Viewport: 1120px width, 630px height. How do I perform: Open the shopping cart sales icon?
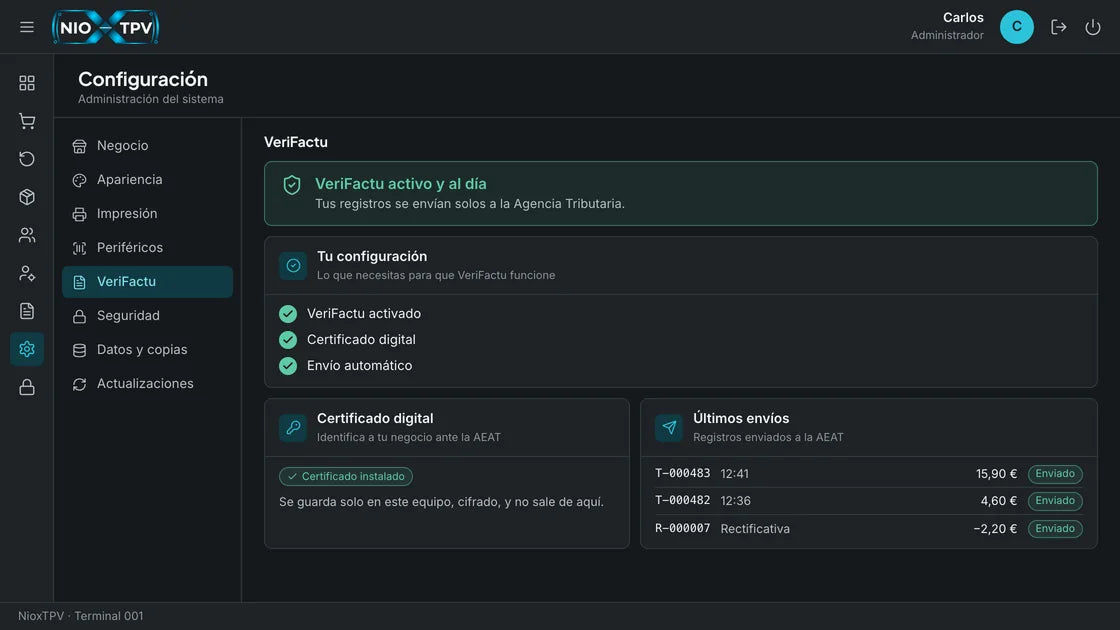[x=27, y=121]
